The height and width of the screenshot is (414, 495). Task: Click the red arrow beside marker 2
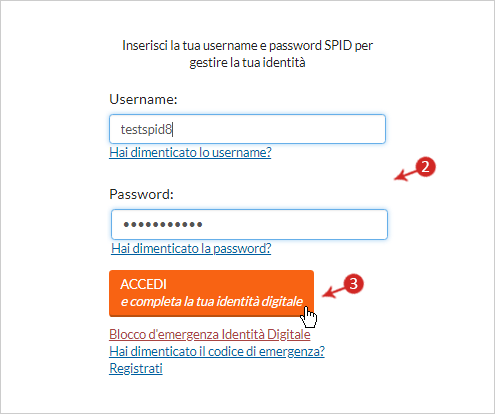(x=405, y=175)
